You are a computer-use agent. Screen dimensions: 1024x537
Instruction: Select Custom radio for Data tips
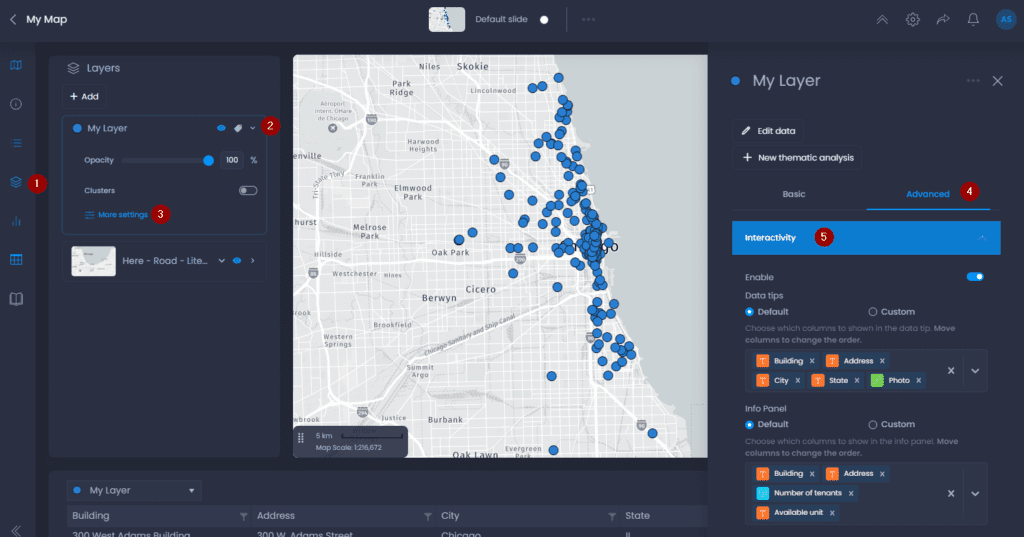(872, 312)
